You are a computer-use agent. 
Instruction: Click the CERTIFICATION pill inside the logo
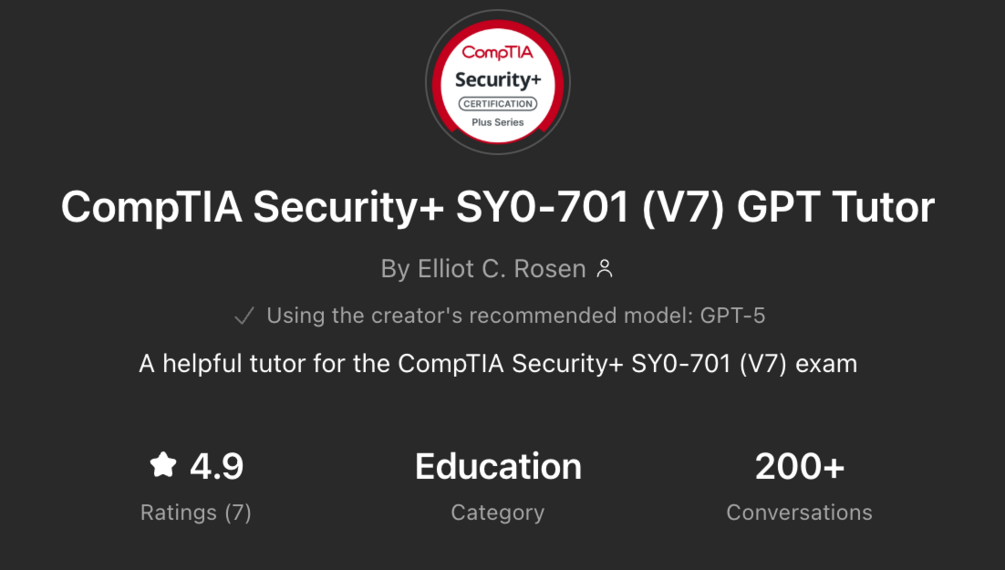(497, 104)
